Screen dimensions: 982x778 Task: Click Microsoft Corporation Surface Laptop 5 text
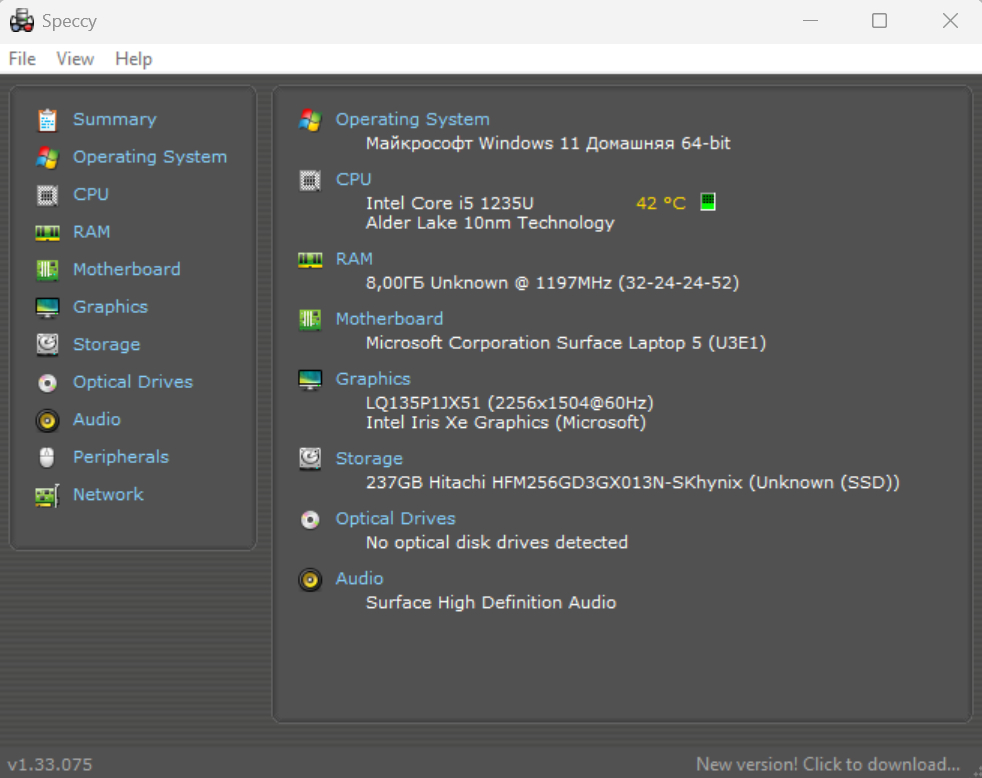click(566, 343)
